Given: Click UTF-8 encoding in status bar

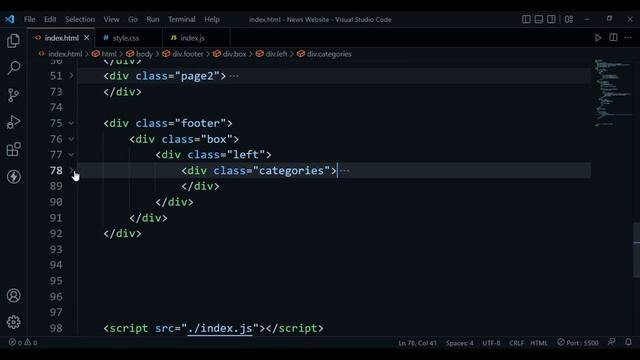Looking at the screenshot, I should [x=491, y=343].
